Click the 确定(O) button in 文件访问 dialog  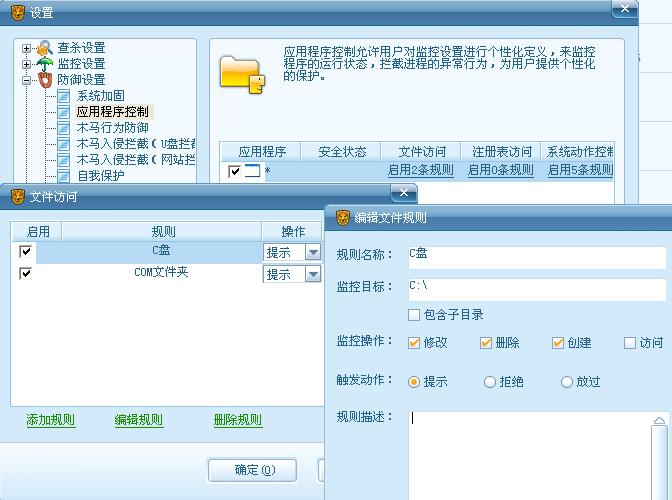[x=252, y=470]
